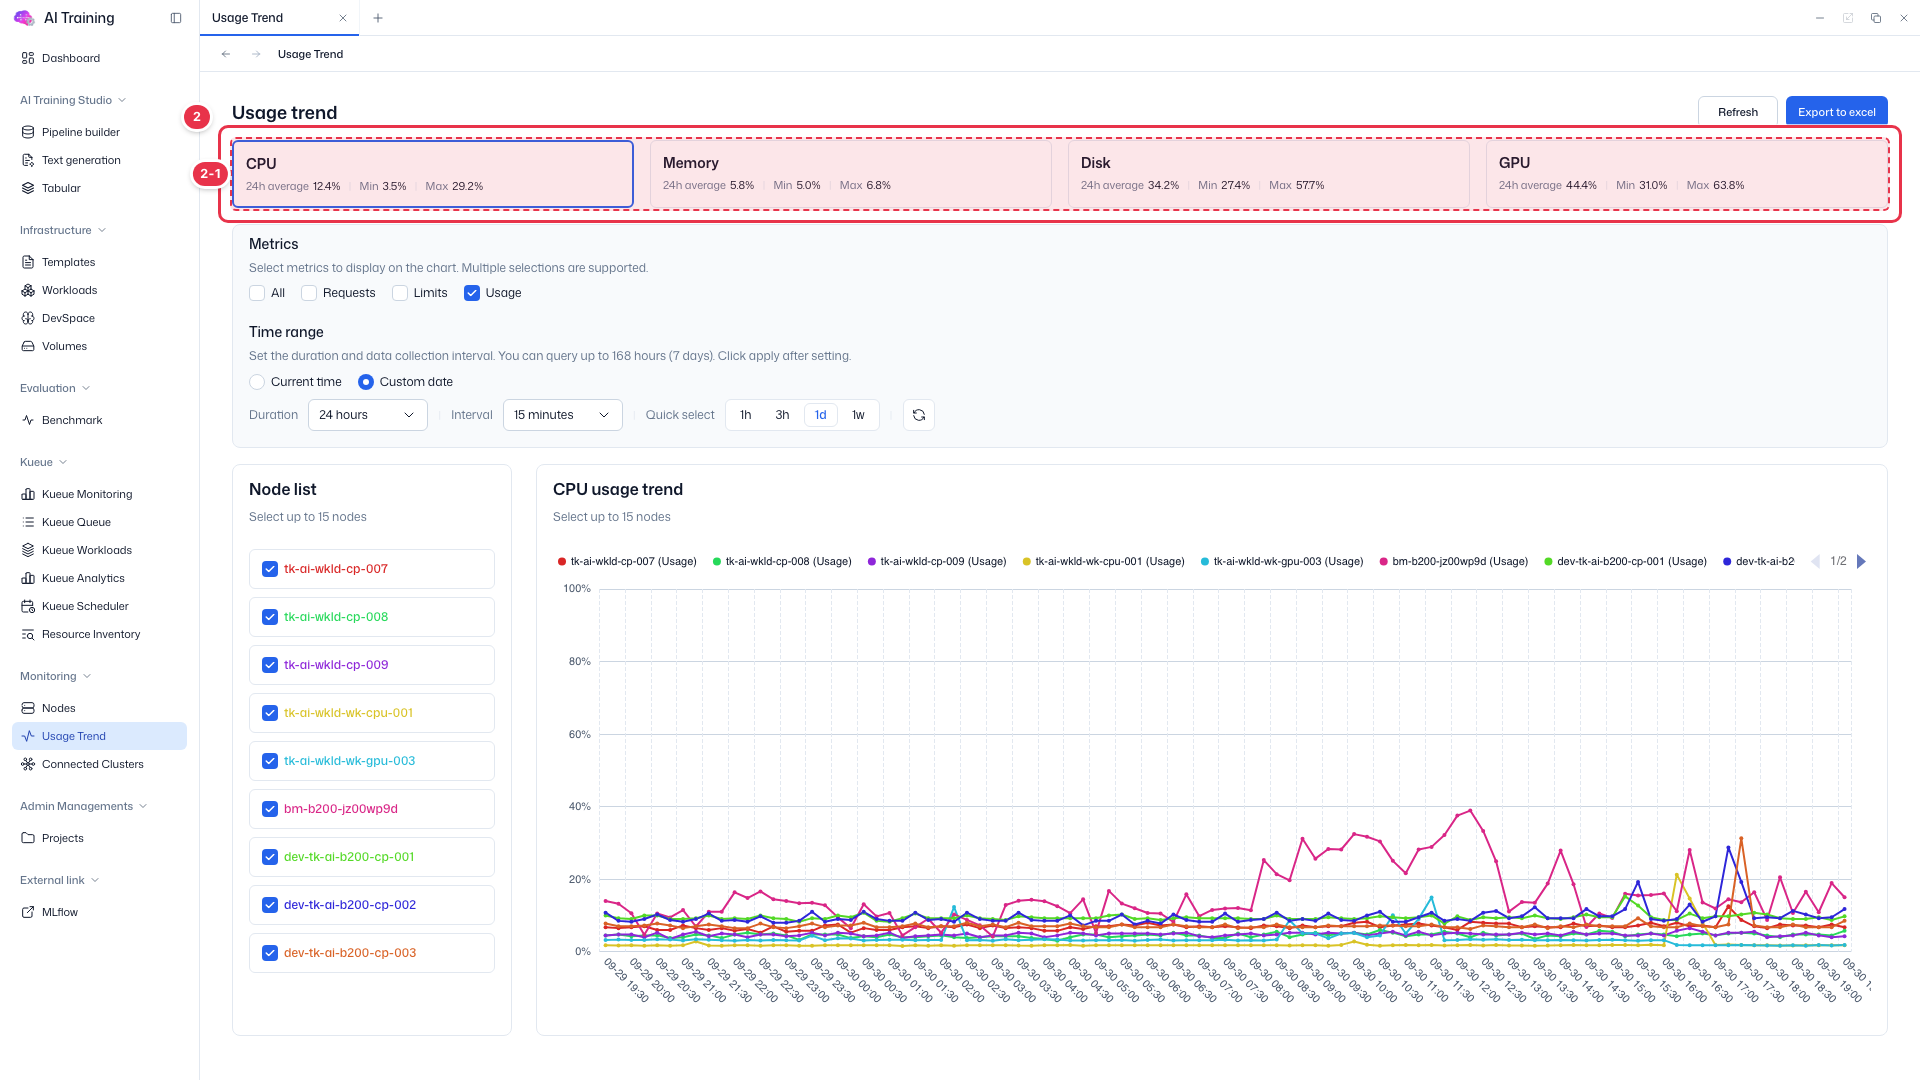The height and width of the screenshot is (1080, 1920).
Task: Go to Connected Clusters page
Action: coord(92,764)
